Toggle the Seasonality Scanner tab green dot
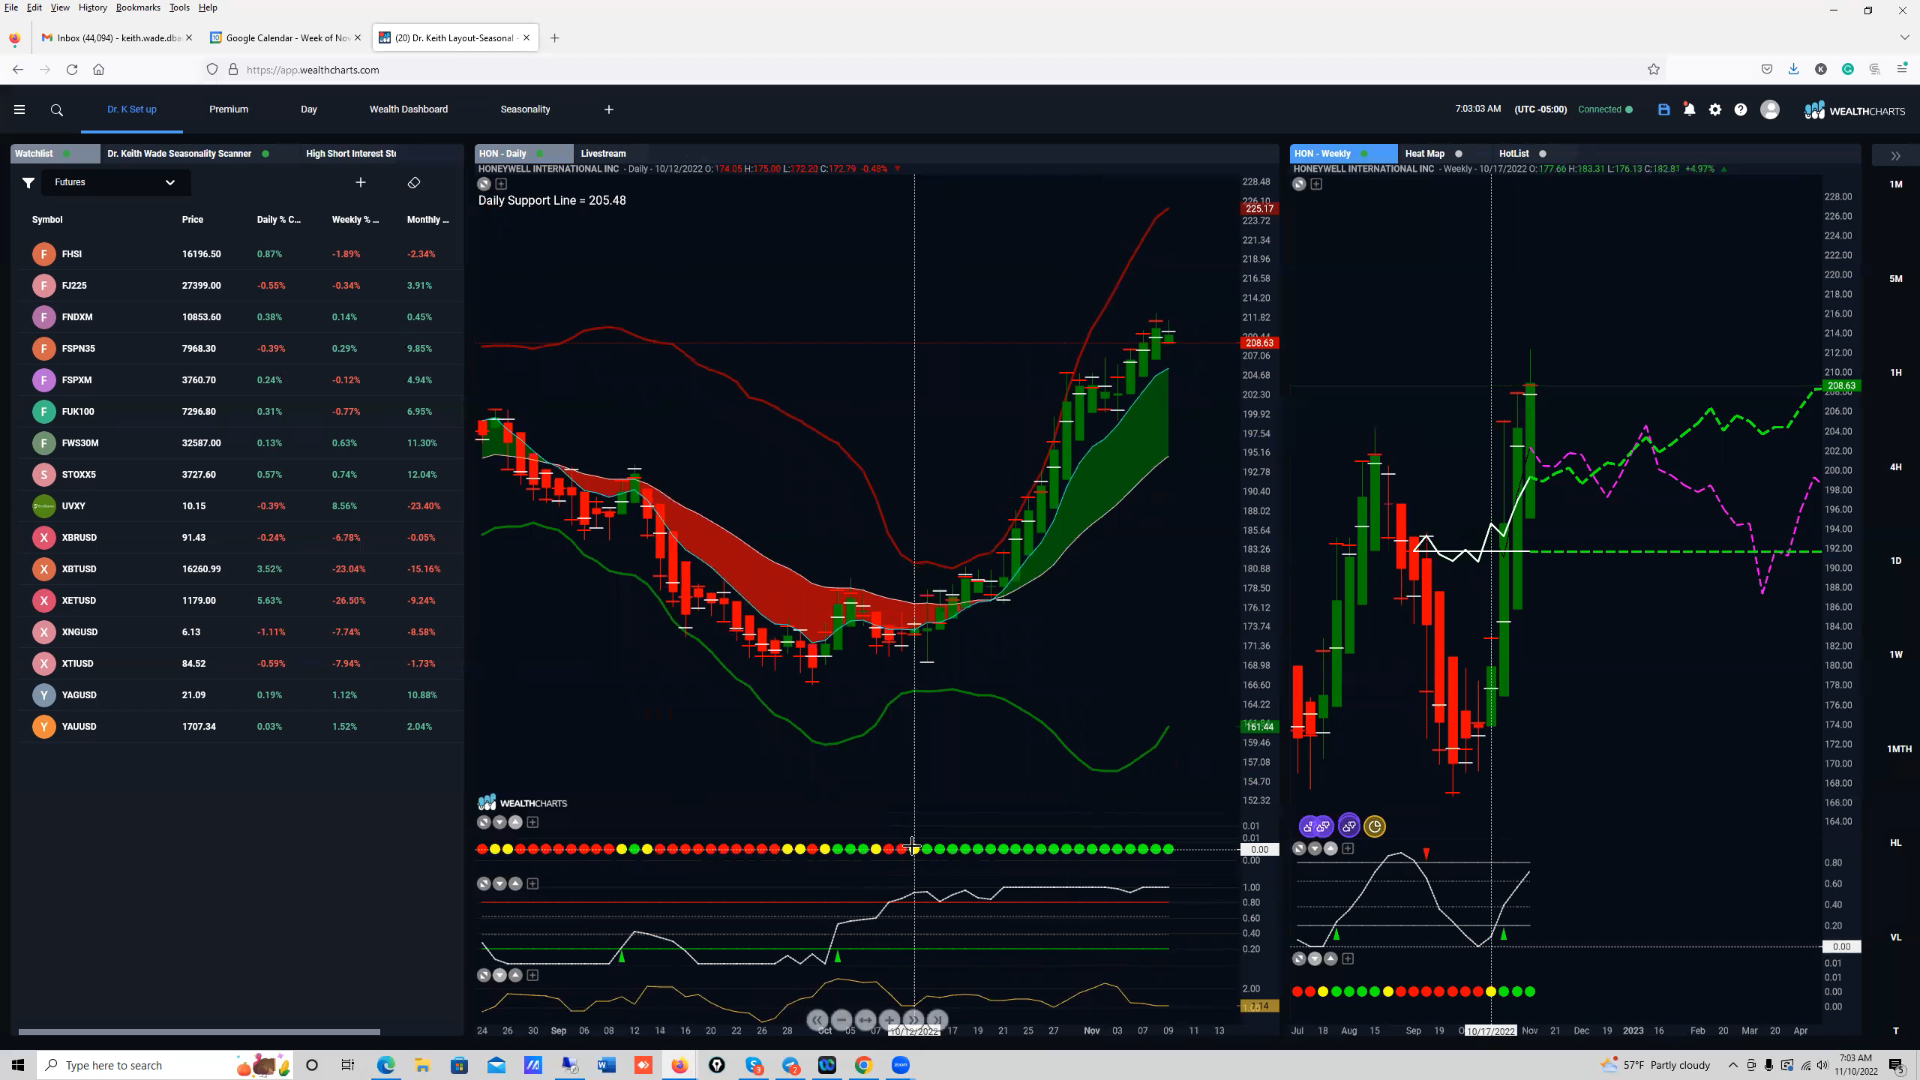This screenshot has height=1080, width=1920. point(265,154)
